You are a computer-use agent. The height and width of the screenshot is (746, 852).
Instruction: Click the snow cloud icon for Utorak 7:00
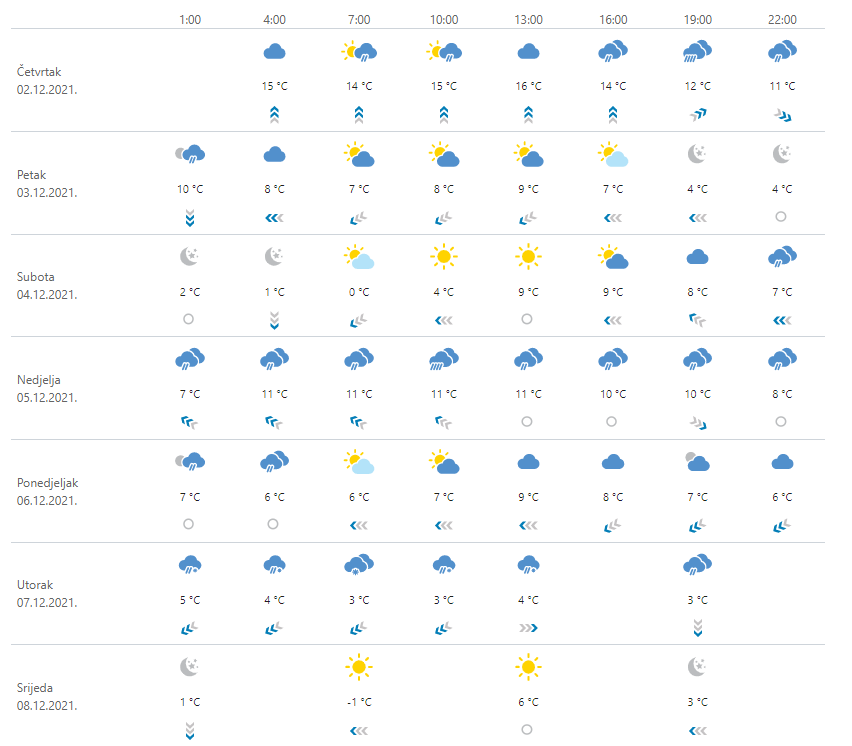click(x=359, y=565)
